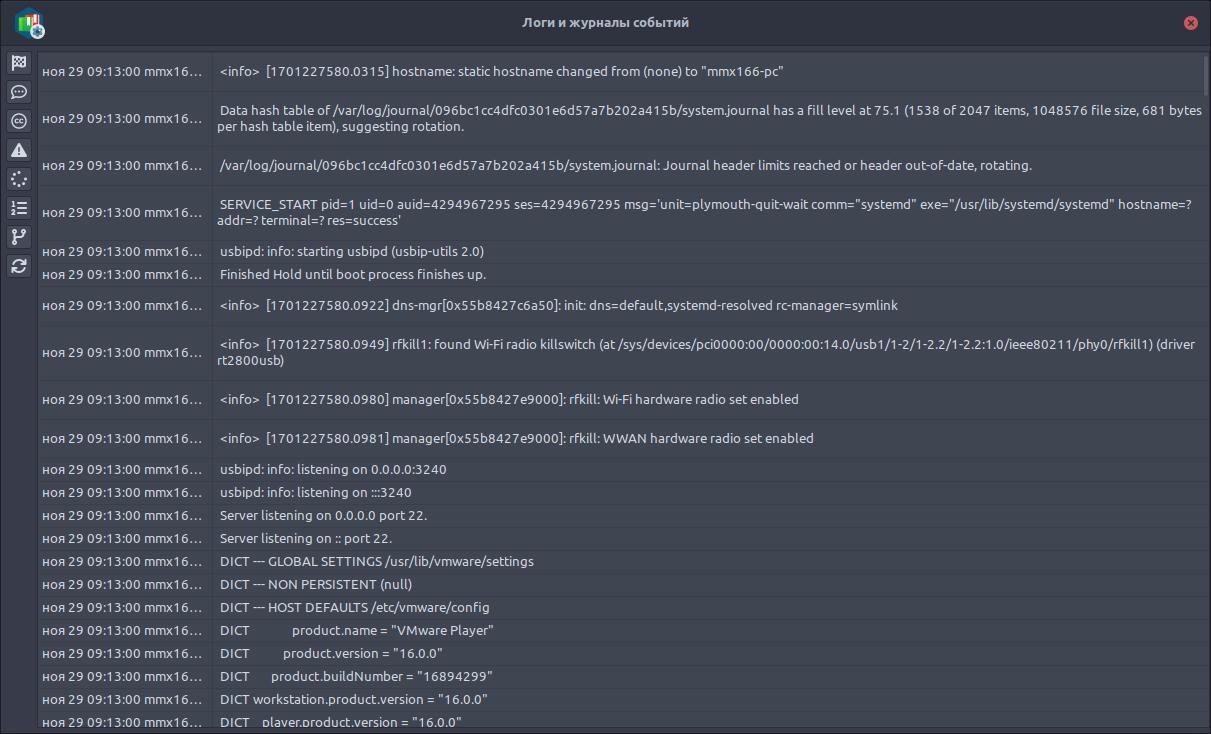The height and width of the screenshot is (734, 1211).
Task: Select the hostname changed log entry
Action: click(x=622, y=72)
